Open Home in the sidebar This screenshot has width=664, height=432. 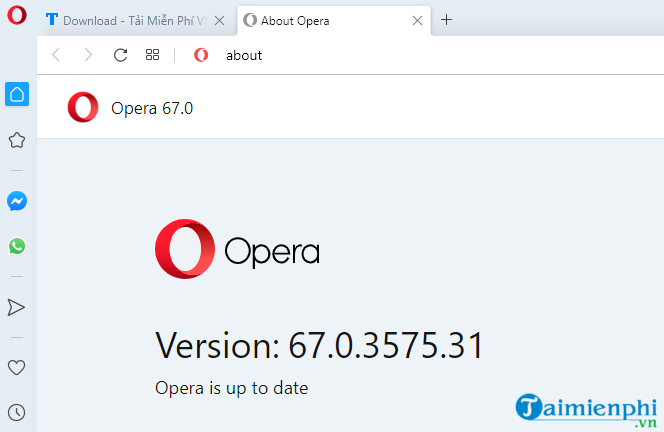(17, 94)
